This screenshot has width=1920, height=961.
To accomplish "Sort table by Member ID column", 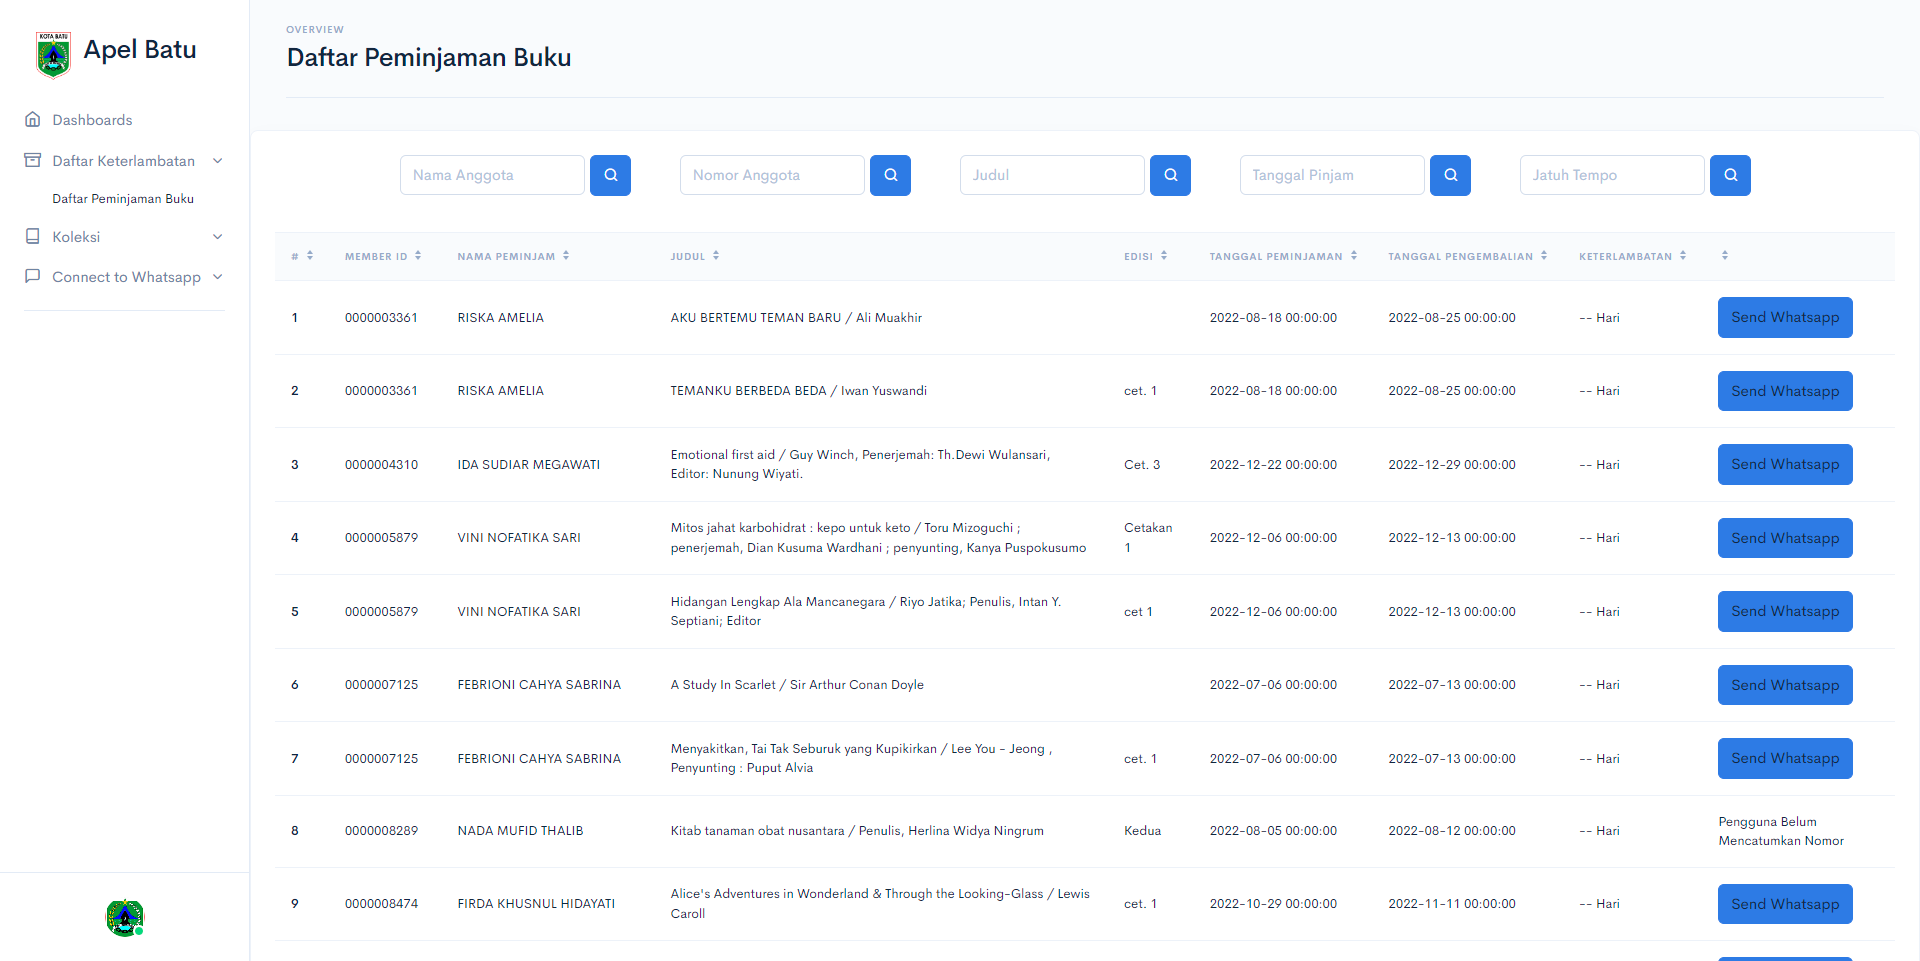I will pyautogui.click(x=418, y=256).
